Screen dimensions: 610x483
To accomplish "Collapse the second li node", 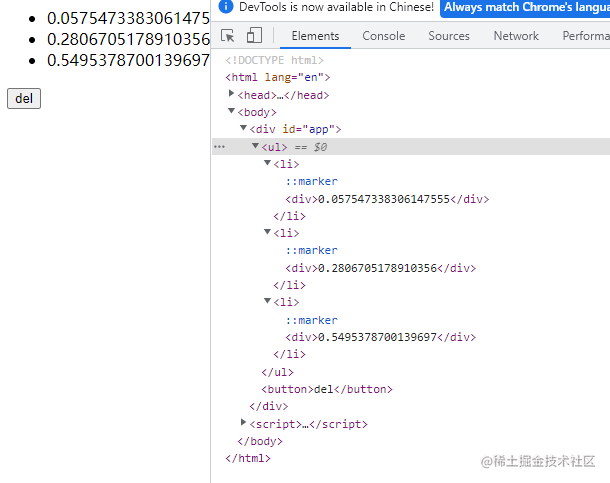I will 267,232.
